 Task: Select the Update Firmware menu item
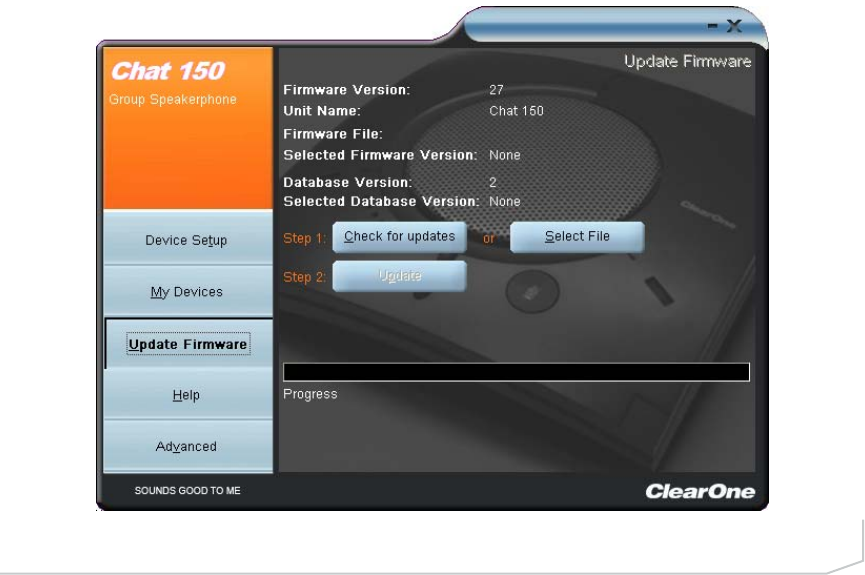click(x=188, y=344)
